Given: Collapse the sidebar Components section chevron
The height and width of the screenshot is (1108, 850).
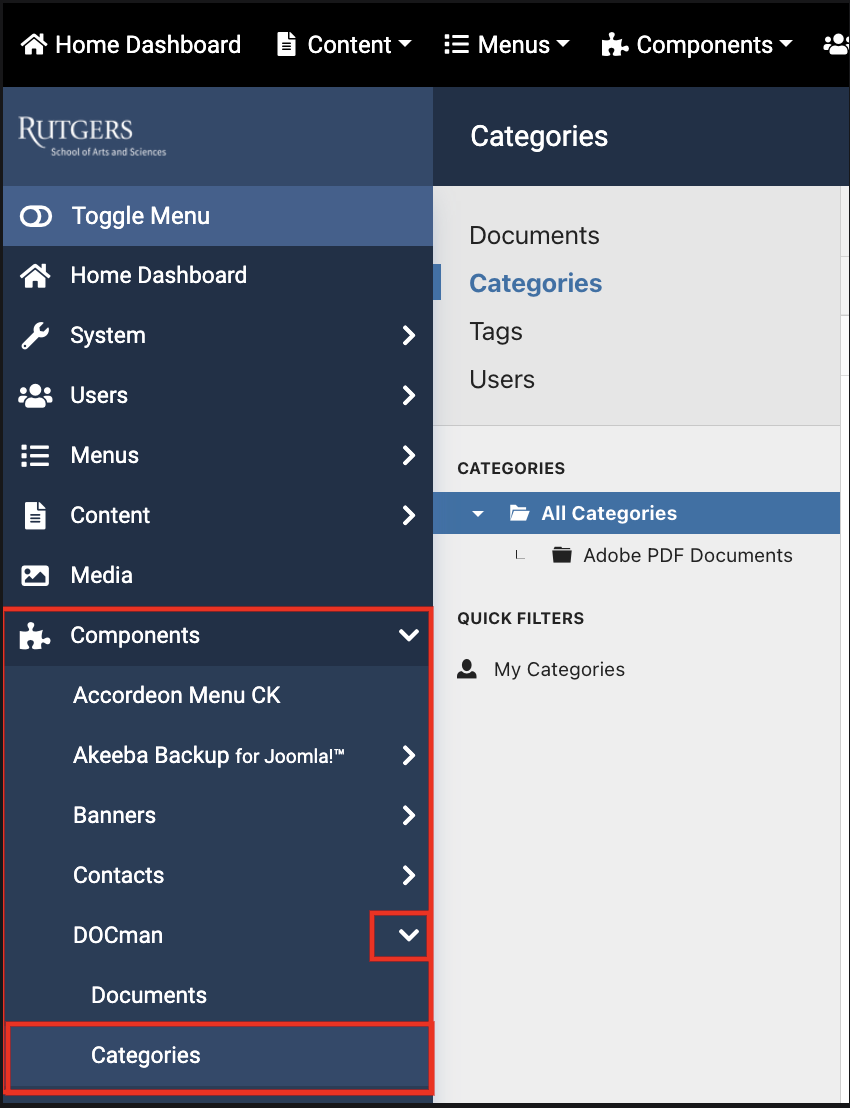Looking at the screenshot, I should 408,635.
